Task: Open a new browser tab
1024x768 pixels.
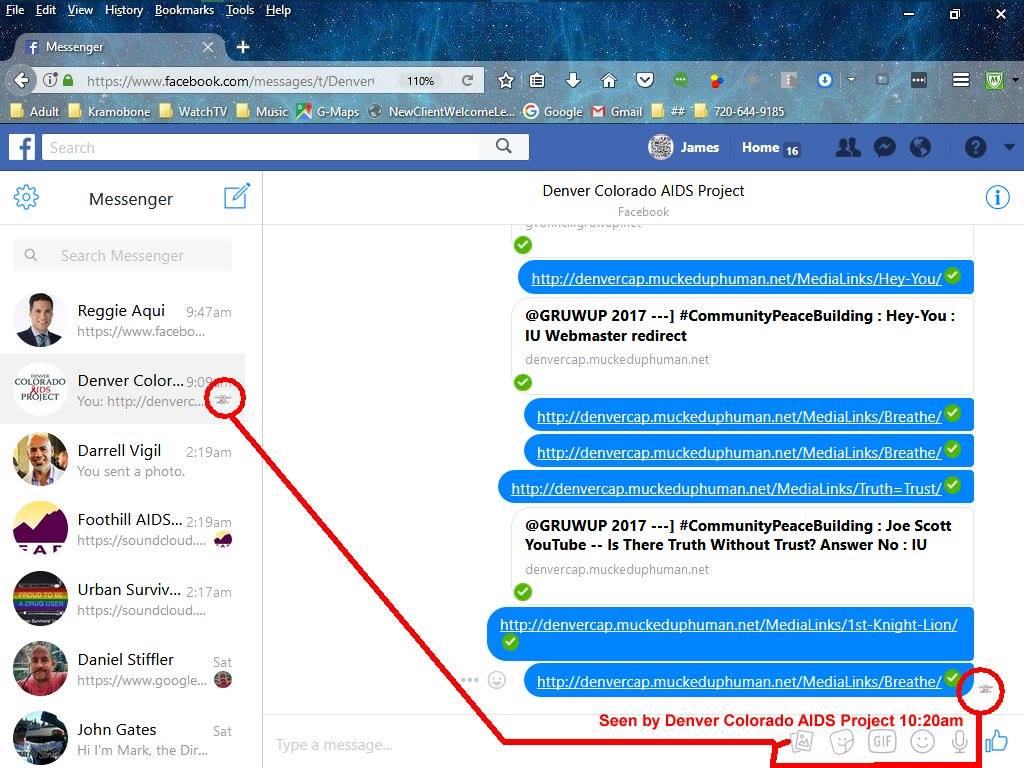Action: [x=242, y=47]
